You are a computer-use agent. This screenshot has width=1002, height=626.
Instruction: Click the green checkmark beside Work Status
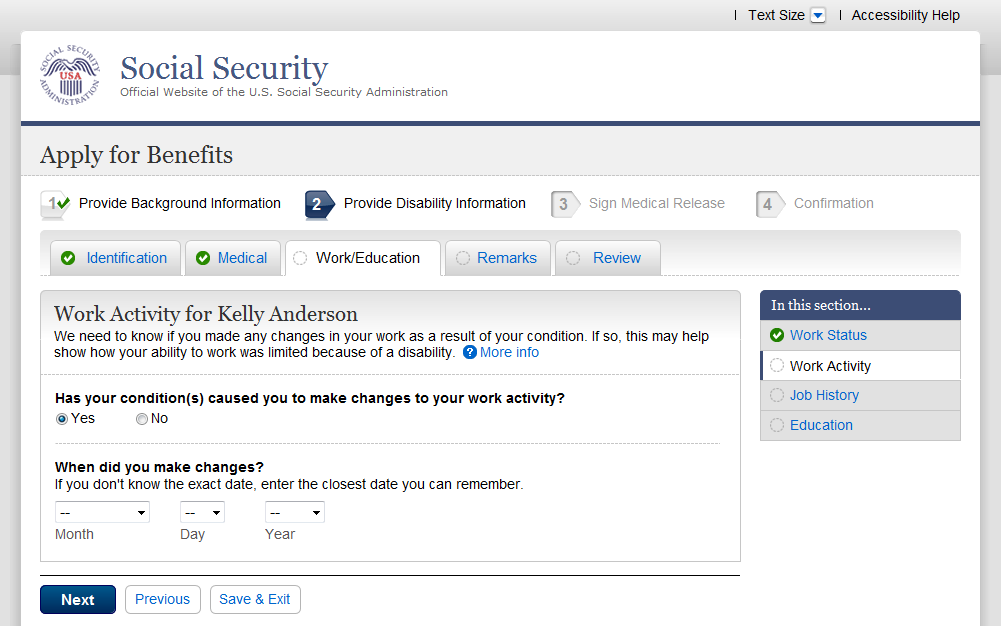click(x=777, y=335)
